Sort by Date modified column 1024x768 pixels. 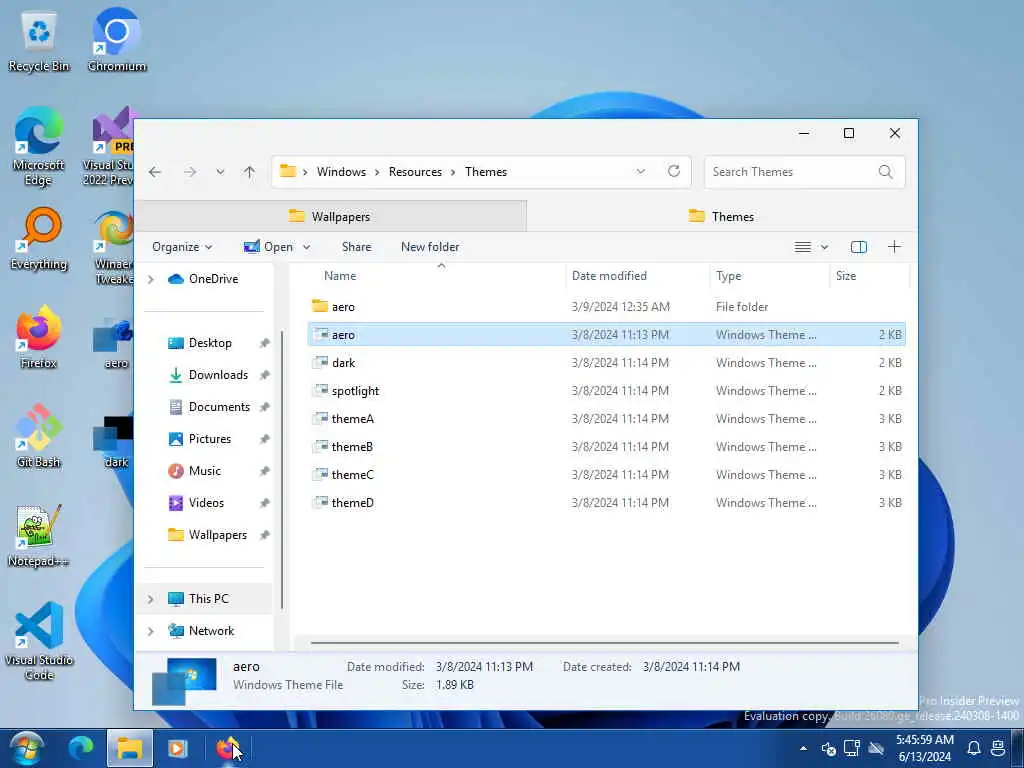(x=609, y=276)
